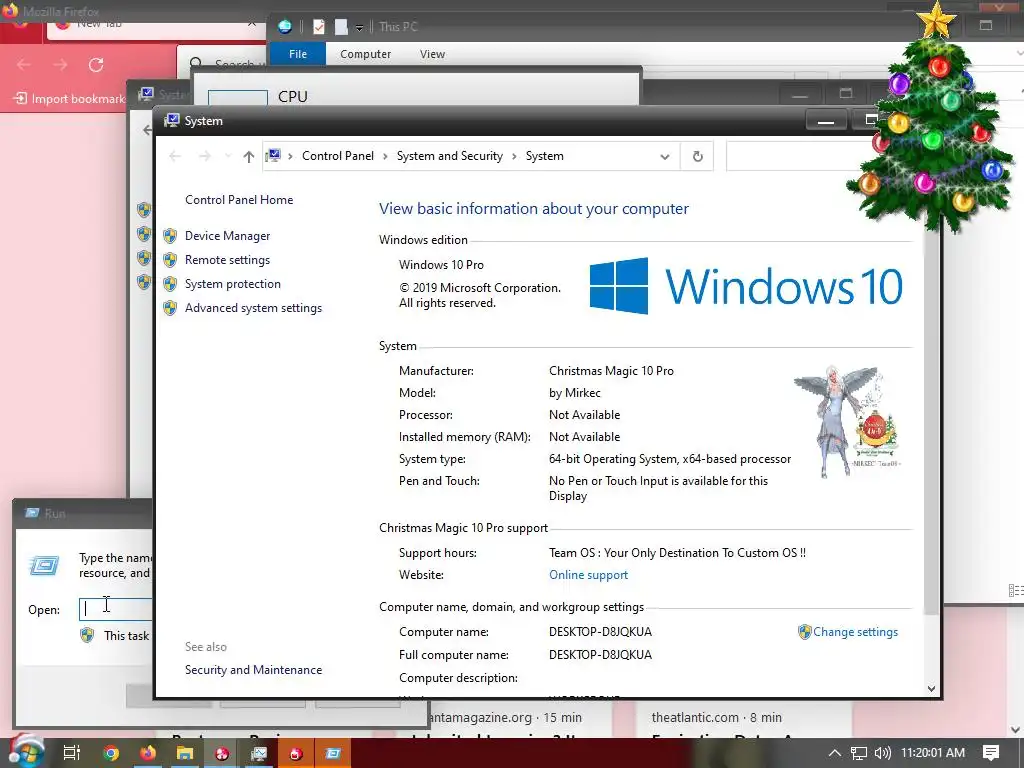
Task: Refresh the System control panel page
Action: pyautogui.click(x=697, y=157)
